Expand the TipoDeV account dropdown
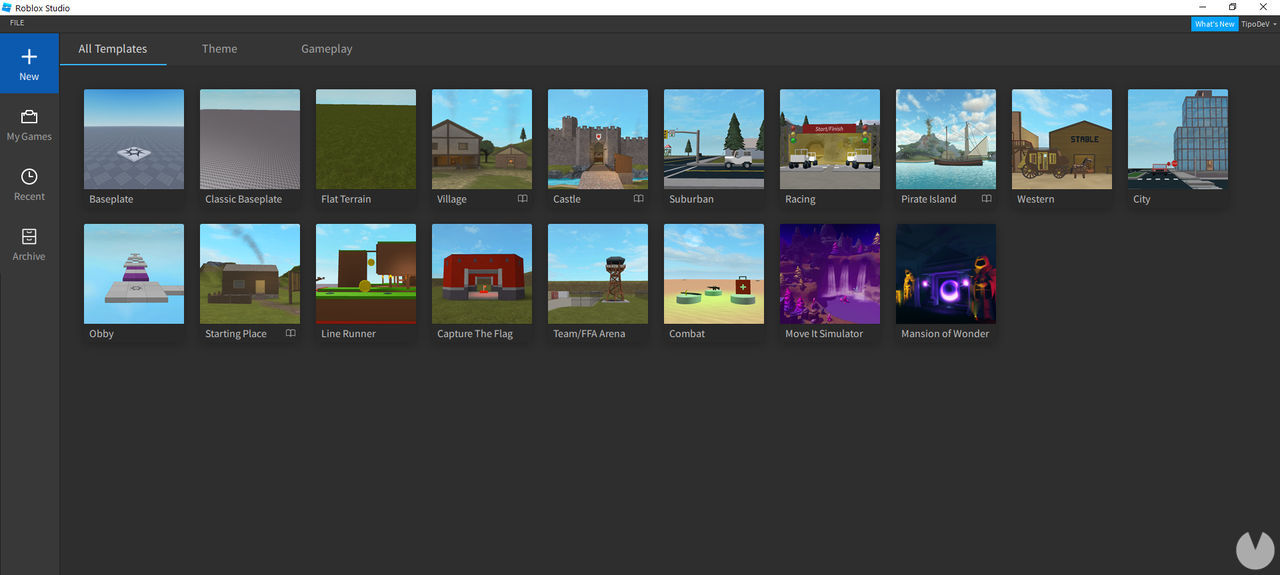Viewport: 1280px width, 575px height. [1259, 24]
